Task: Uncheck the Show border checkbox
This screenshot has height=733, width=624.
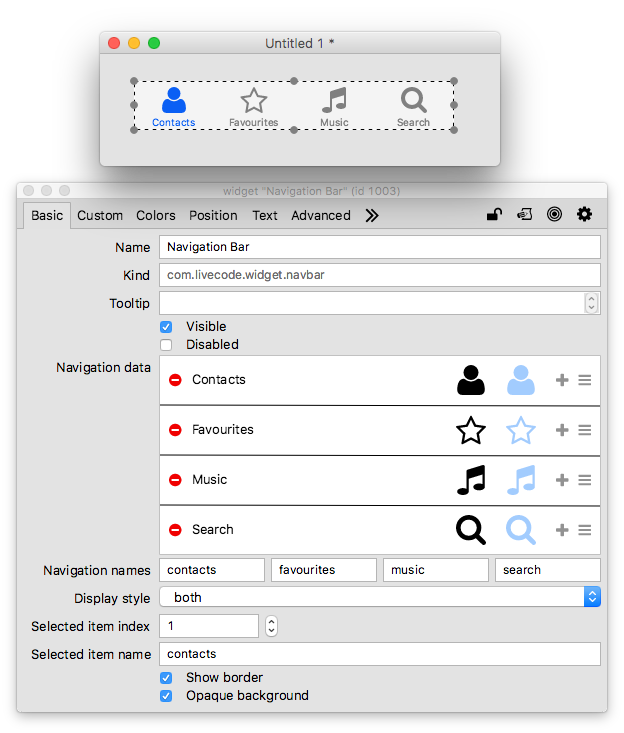Action: [x=166, y=678]
